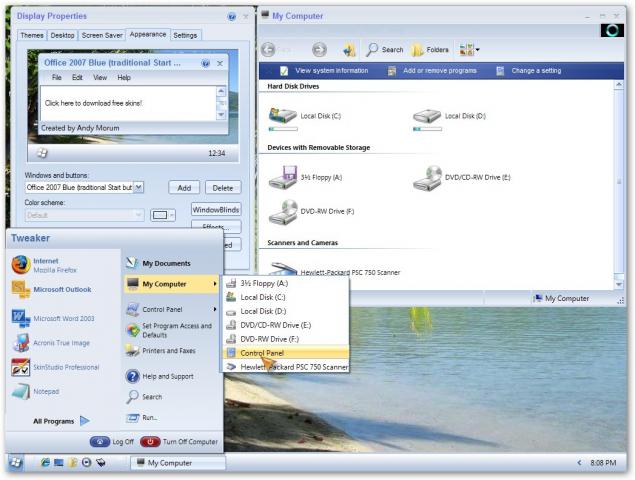Viewport: 635px width, 480px height.
Task: Open Notepad from start menu
Action: point(36,392)
